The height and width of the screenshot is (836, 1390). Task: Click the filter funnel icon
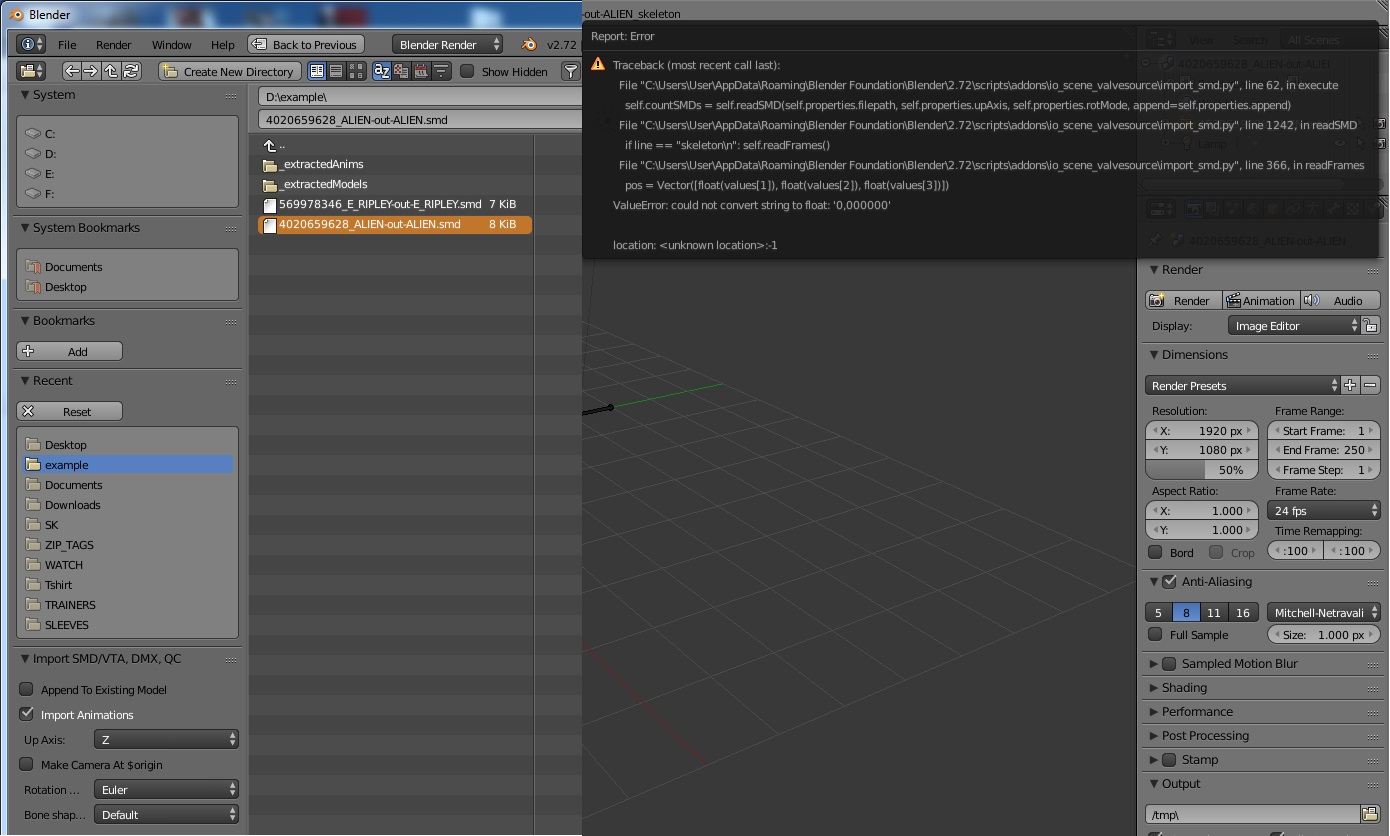tap(570, 71)
